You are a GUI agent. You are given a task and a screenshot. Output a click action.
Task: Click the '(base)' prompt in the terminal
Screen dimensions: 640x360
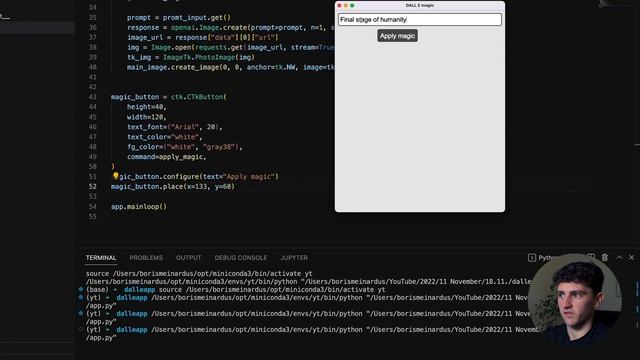pyautogui.click(x=97, y=289)
